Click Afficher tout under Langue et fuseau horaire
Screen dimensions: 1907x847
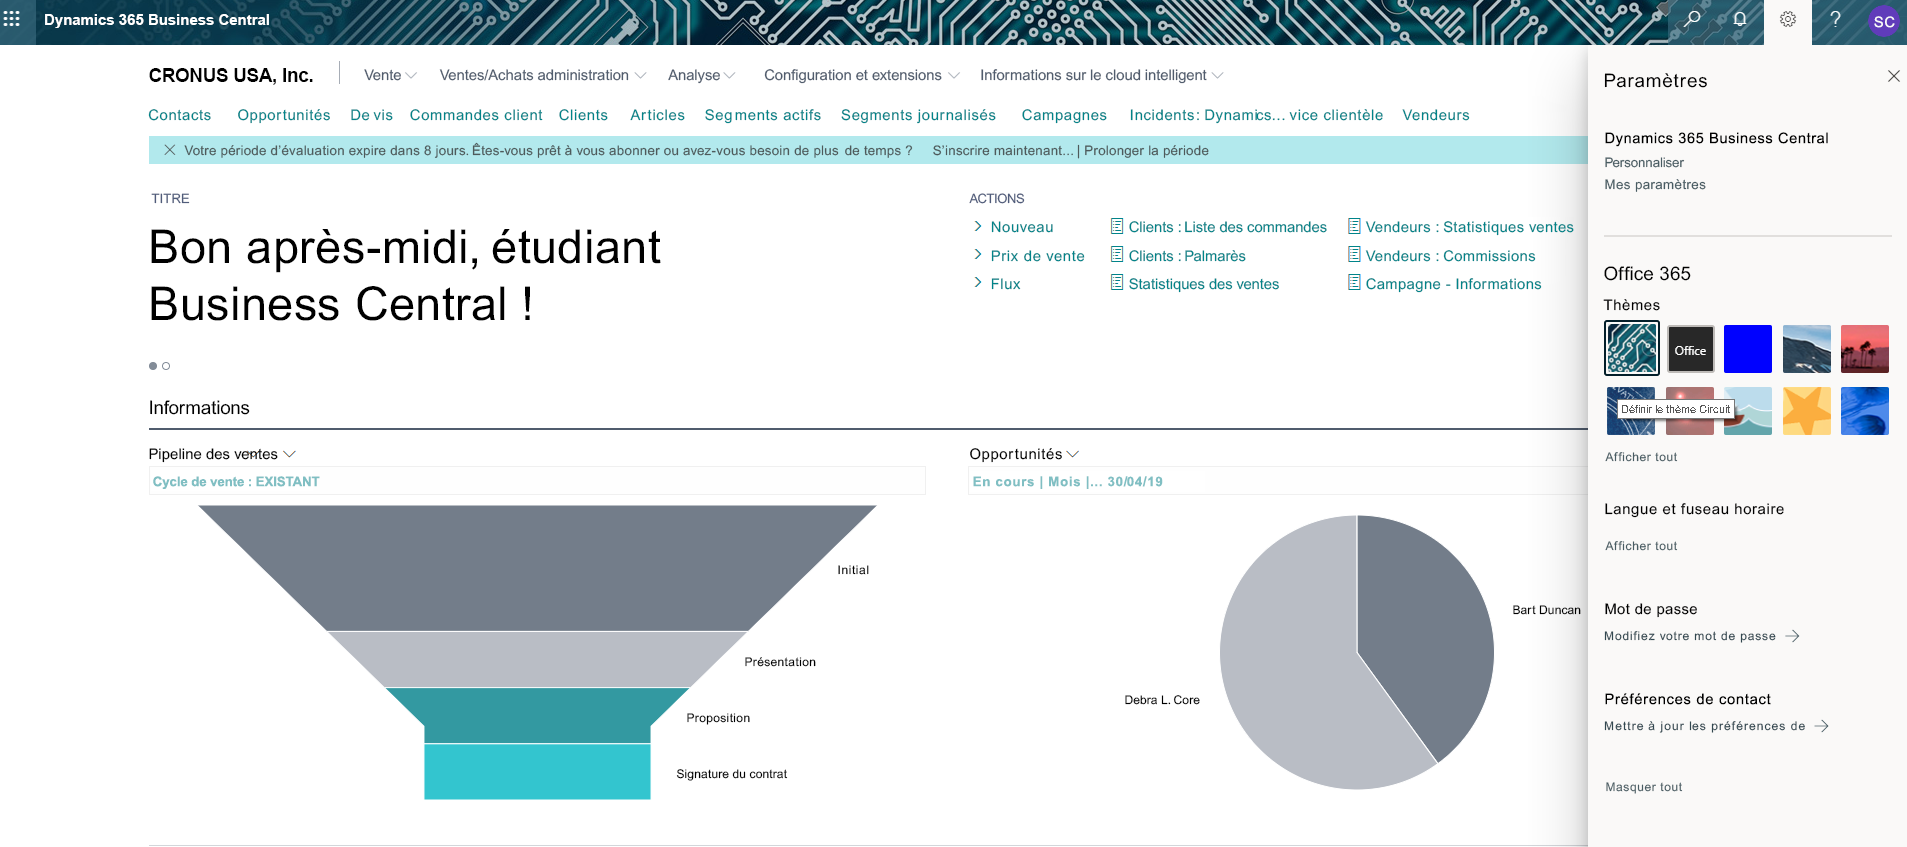pyautogui.click(x=1641, y=546)
